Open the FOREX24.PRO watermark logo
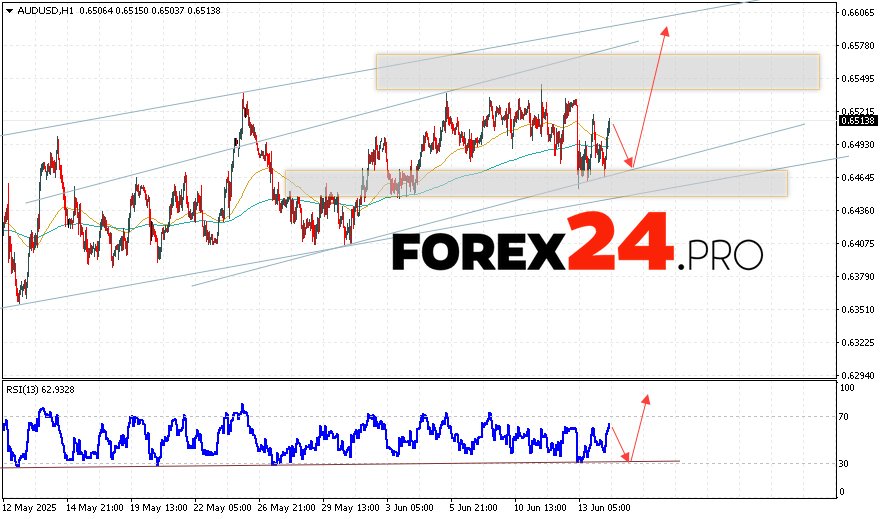 576,250
